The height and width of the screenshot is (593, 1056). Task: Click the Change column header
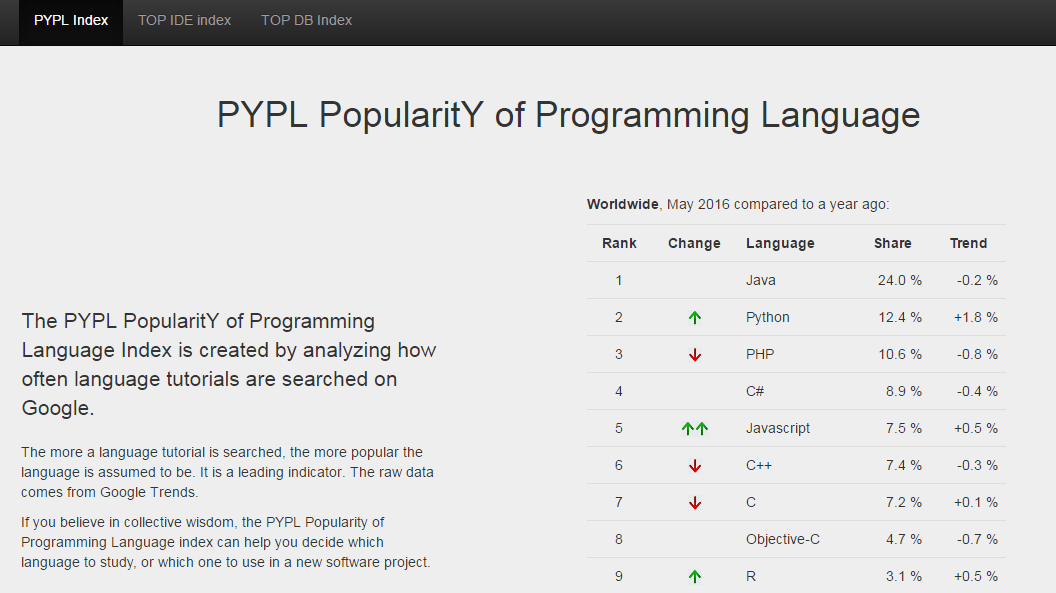pyautogui.click(x=694, y=243)
